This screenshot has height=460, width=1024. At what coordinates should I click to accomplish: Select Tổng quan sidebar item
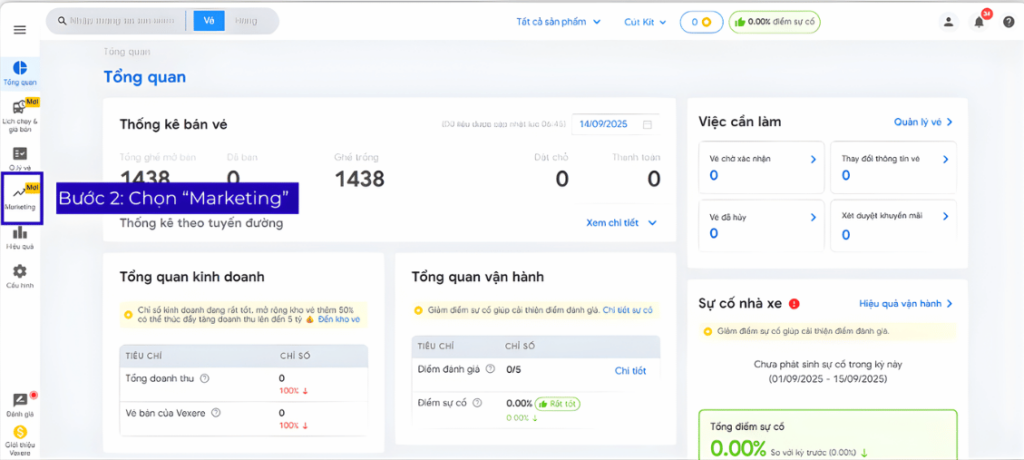click(x=20, y=72)
